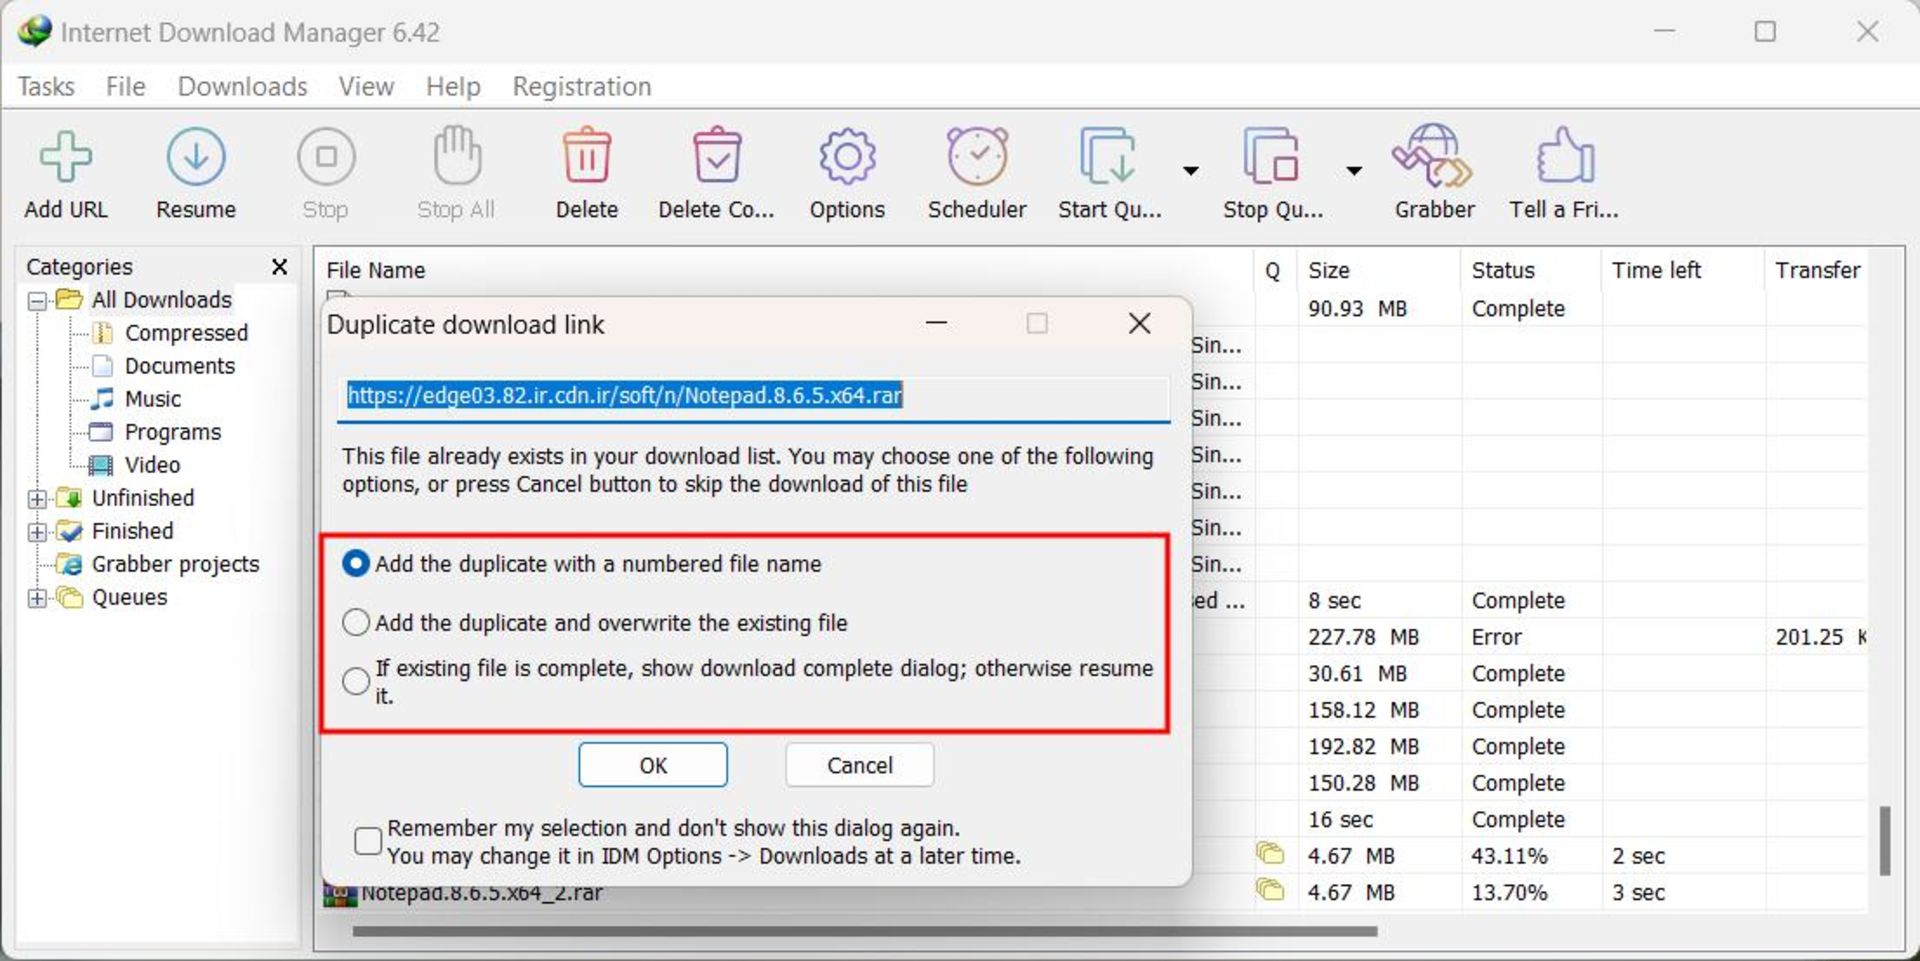The width and height of the screenshot is (1920, 961).
Task: Expand the Finished tree node
Action: tap(37, 531)
